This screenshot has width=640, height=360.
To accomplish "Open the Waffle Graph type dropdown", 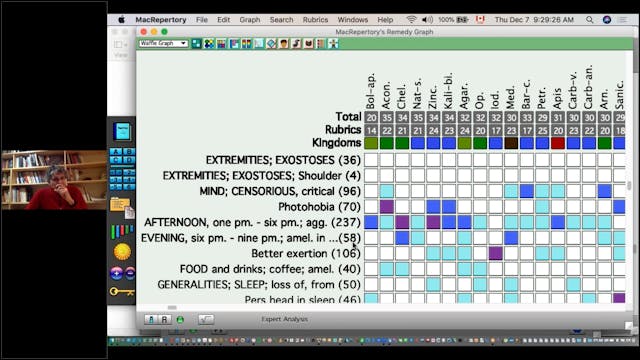I will [163, 43].
